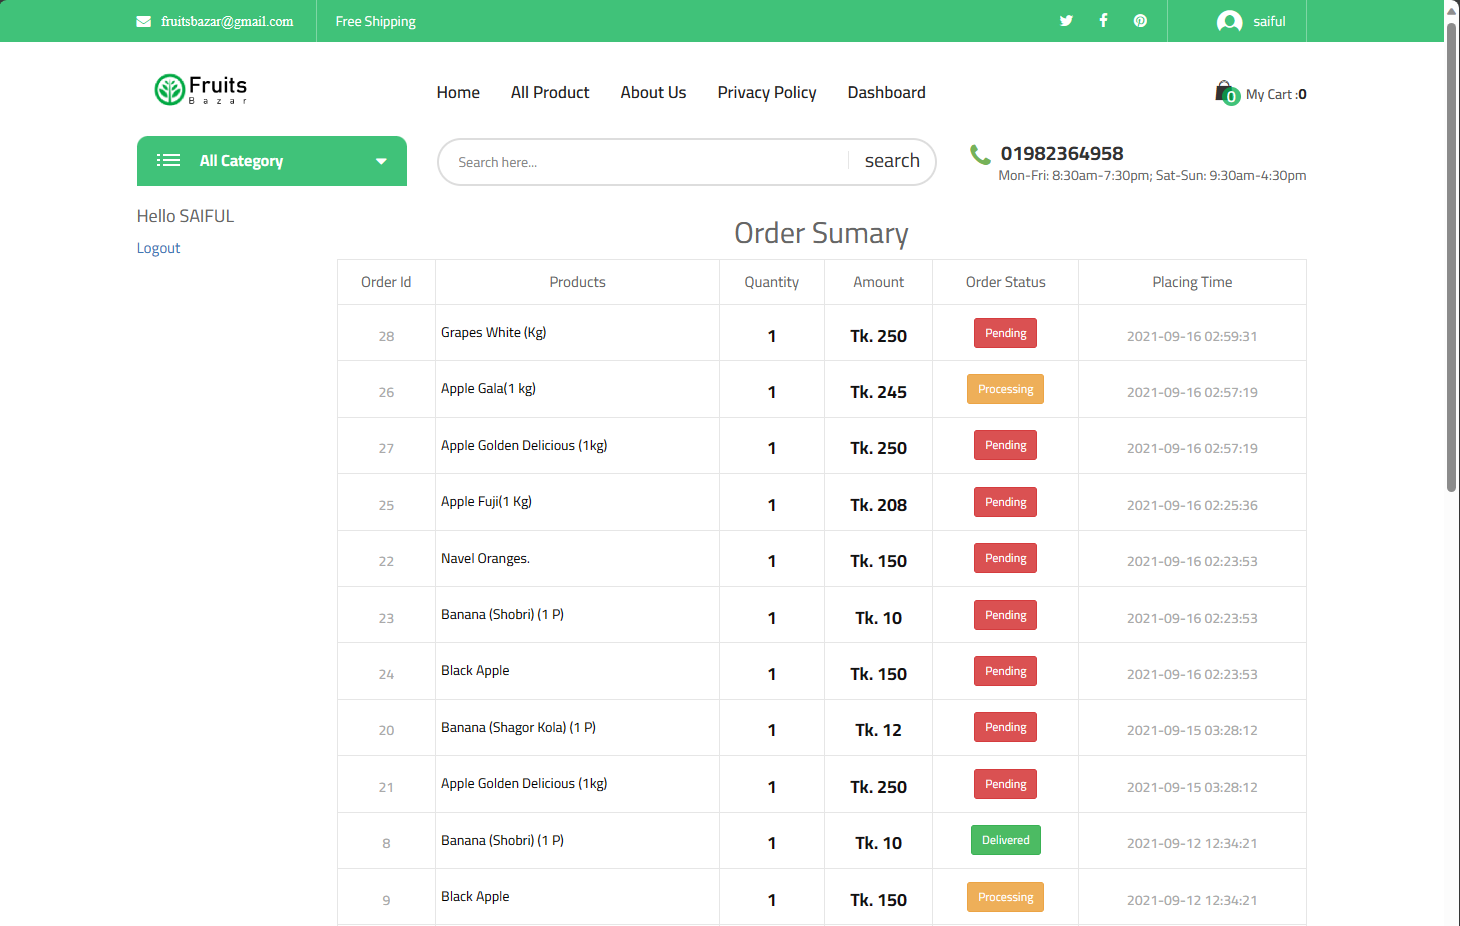1460x926 pixels.
Task: Click the Free Shipping link
Action: (x=375, y=21)
